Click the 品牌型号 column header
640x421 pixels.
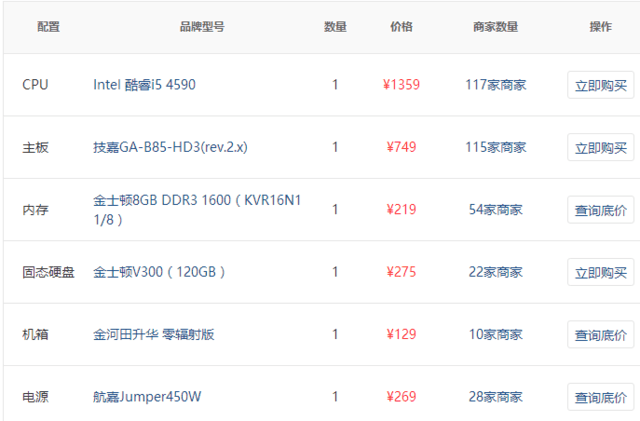coord(202,27)
